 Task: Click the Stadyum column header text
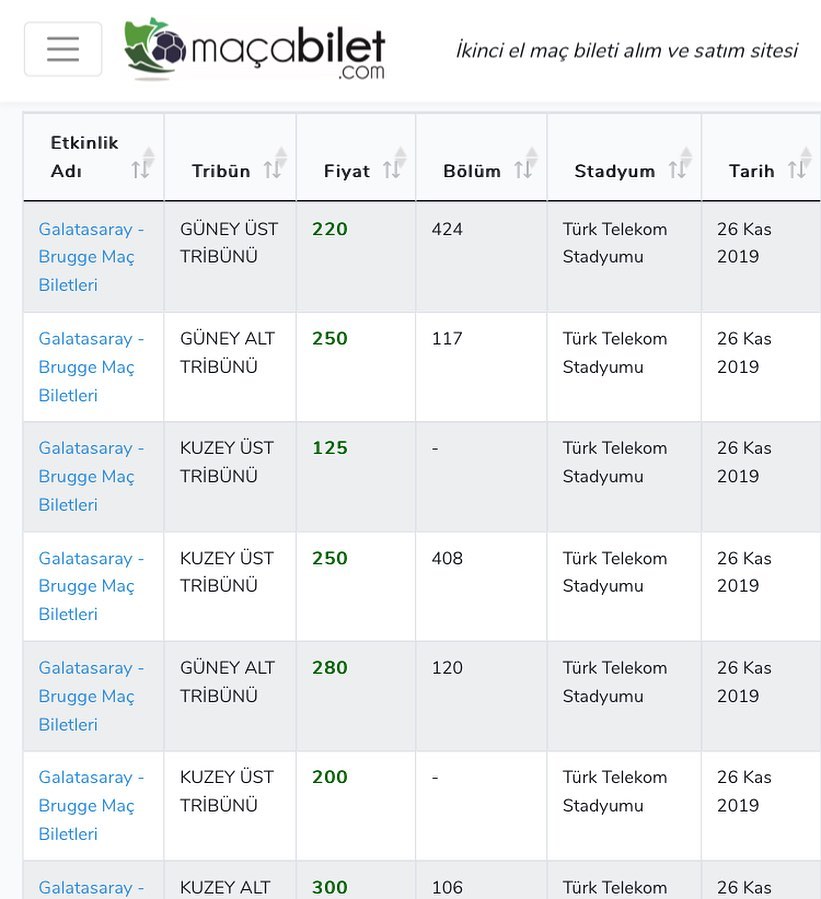(x=615, y=171)
